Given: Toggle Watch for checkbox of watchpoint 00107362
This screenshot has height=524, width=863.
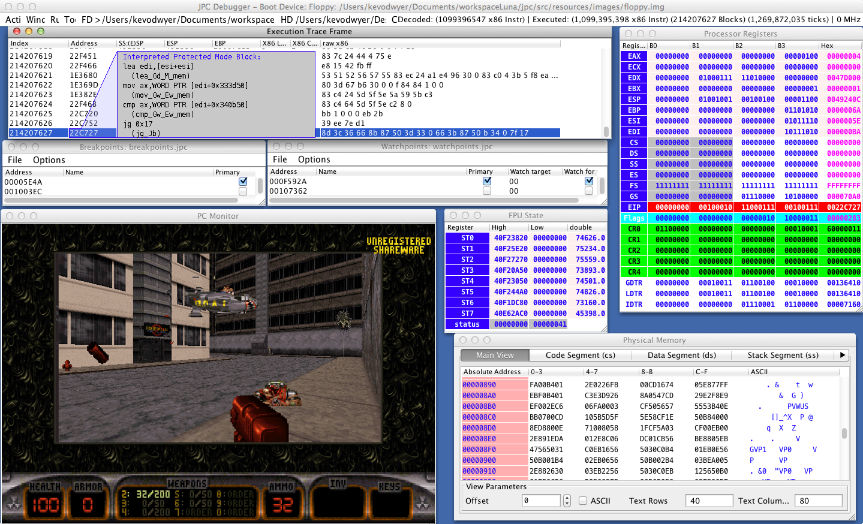Looking at the screenshot, I should click(589, 190).
